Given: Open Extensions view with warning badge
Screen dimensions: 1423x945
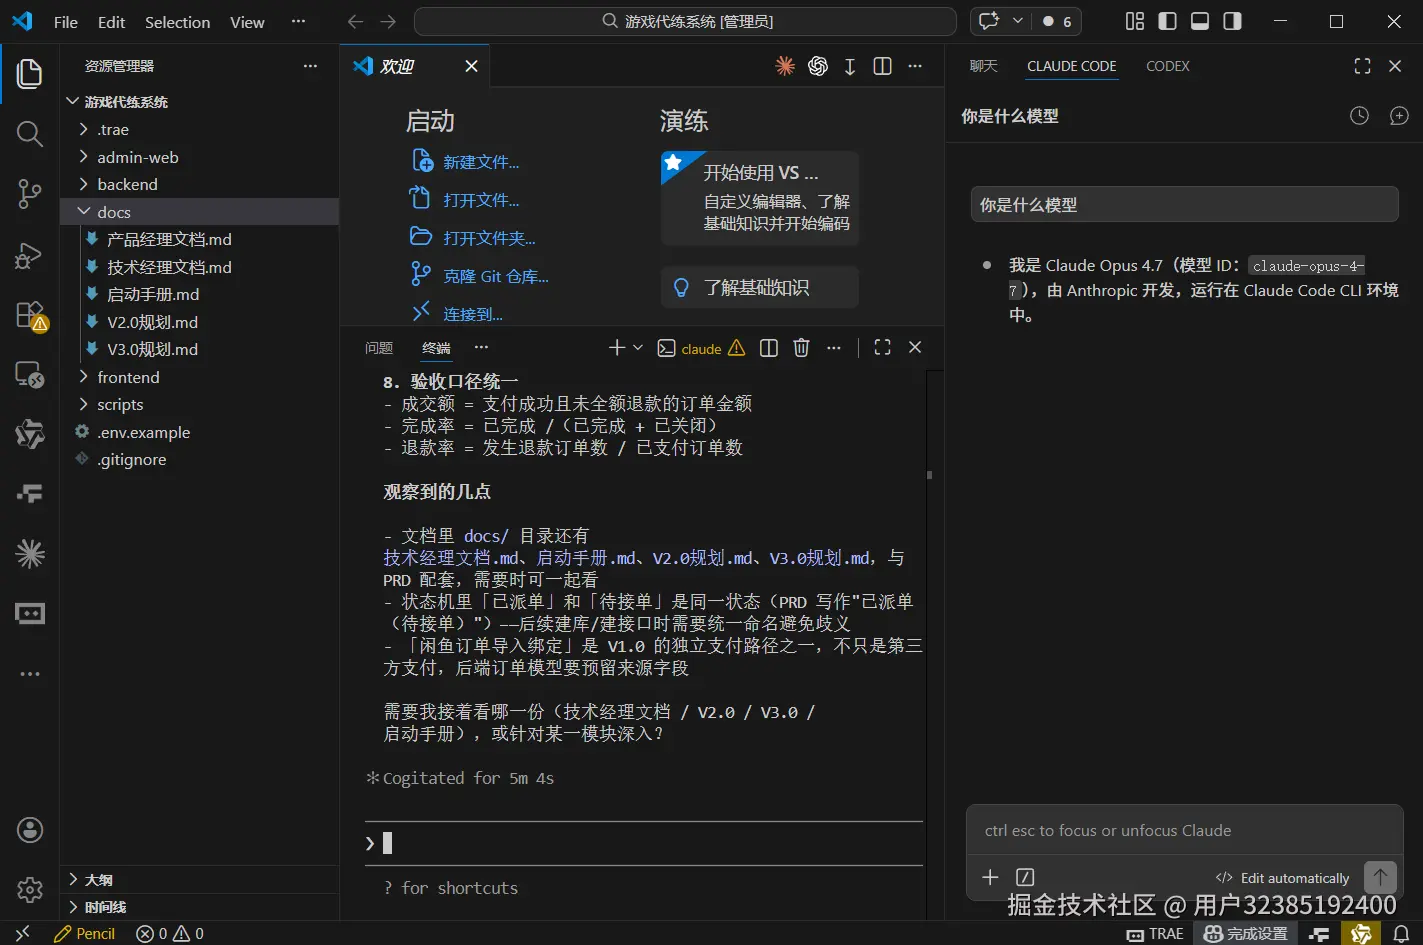Looking at the screenshot, I should coord(30,315).
